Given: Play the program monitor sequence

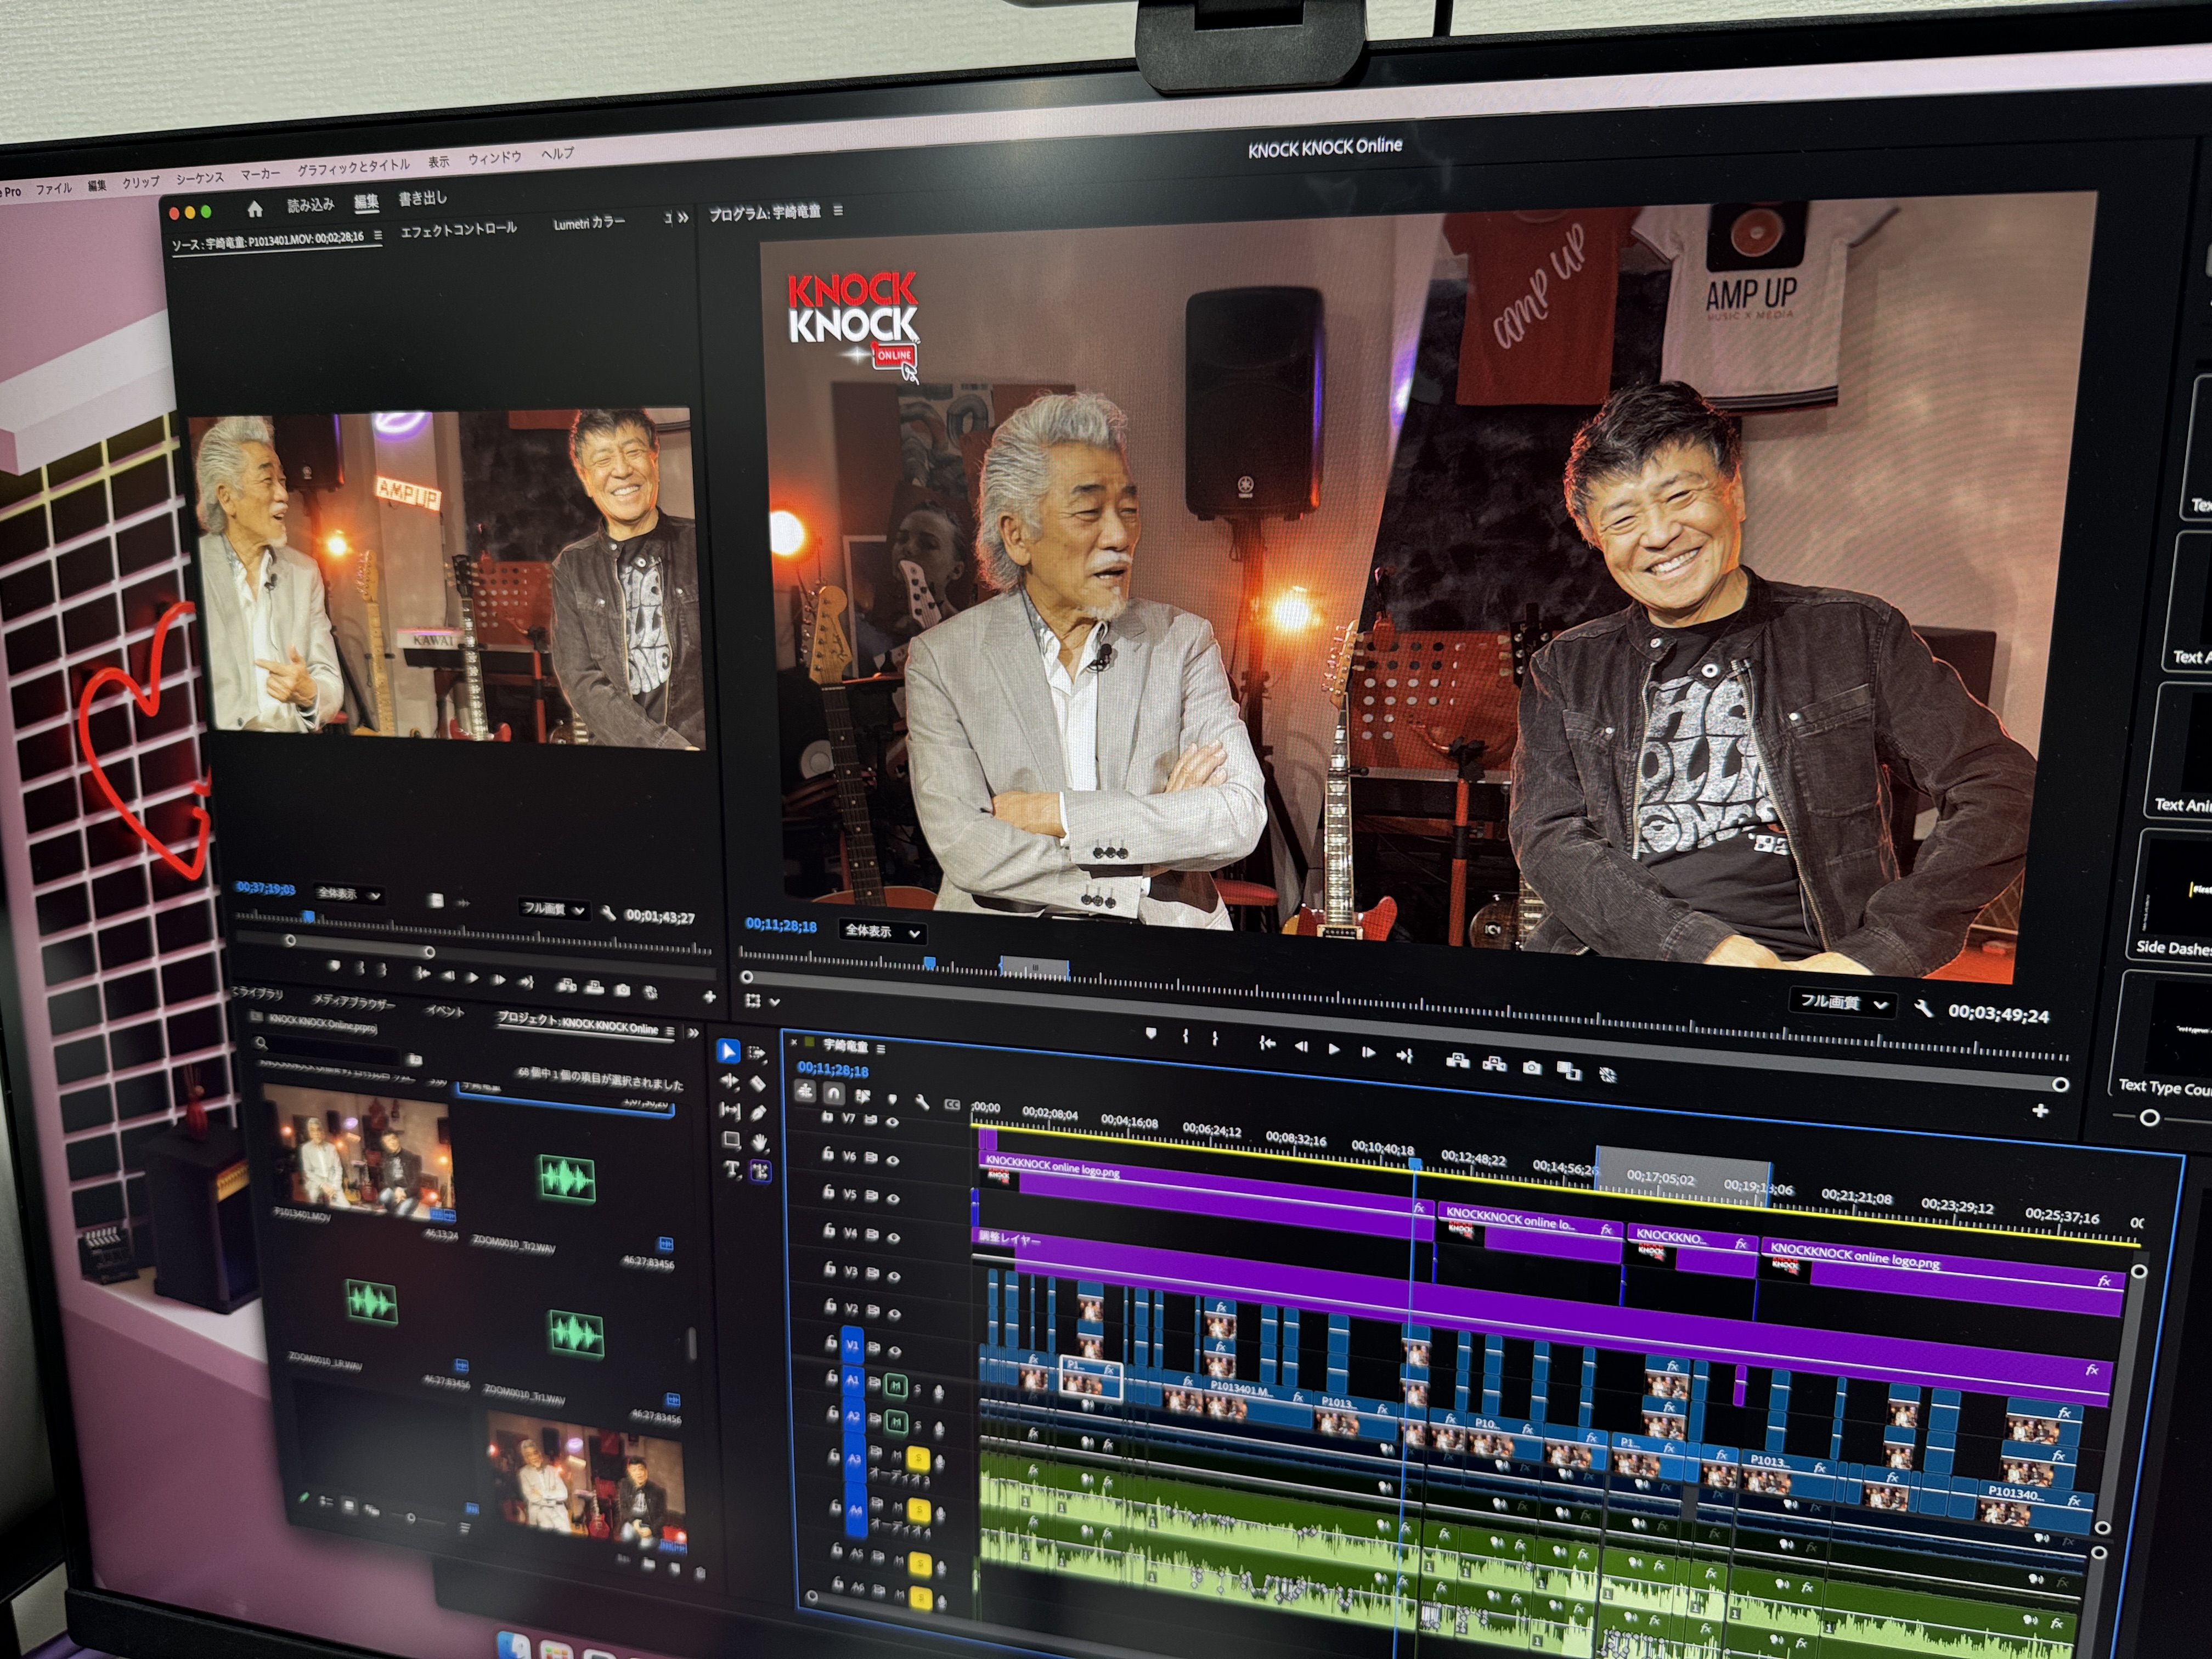Looking at the screenshot, I should [1333, 1049].
